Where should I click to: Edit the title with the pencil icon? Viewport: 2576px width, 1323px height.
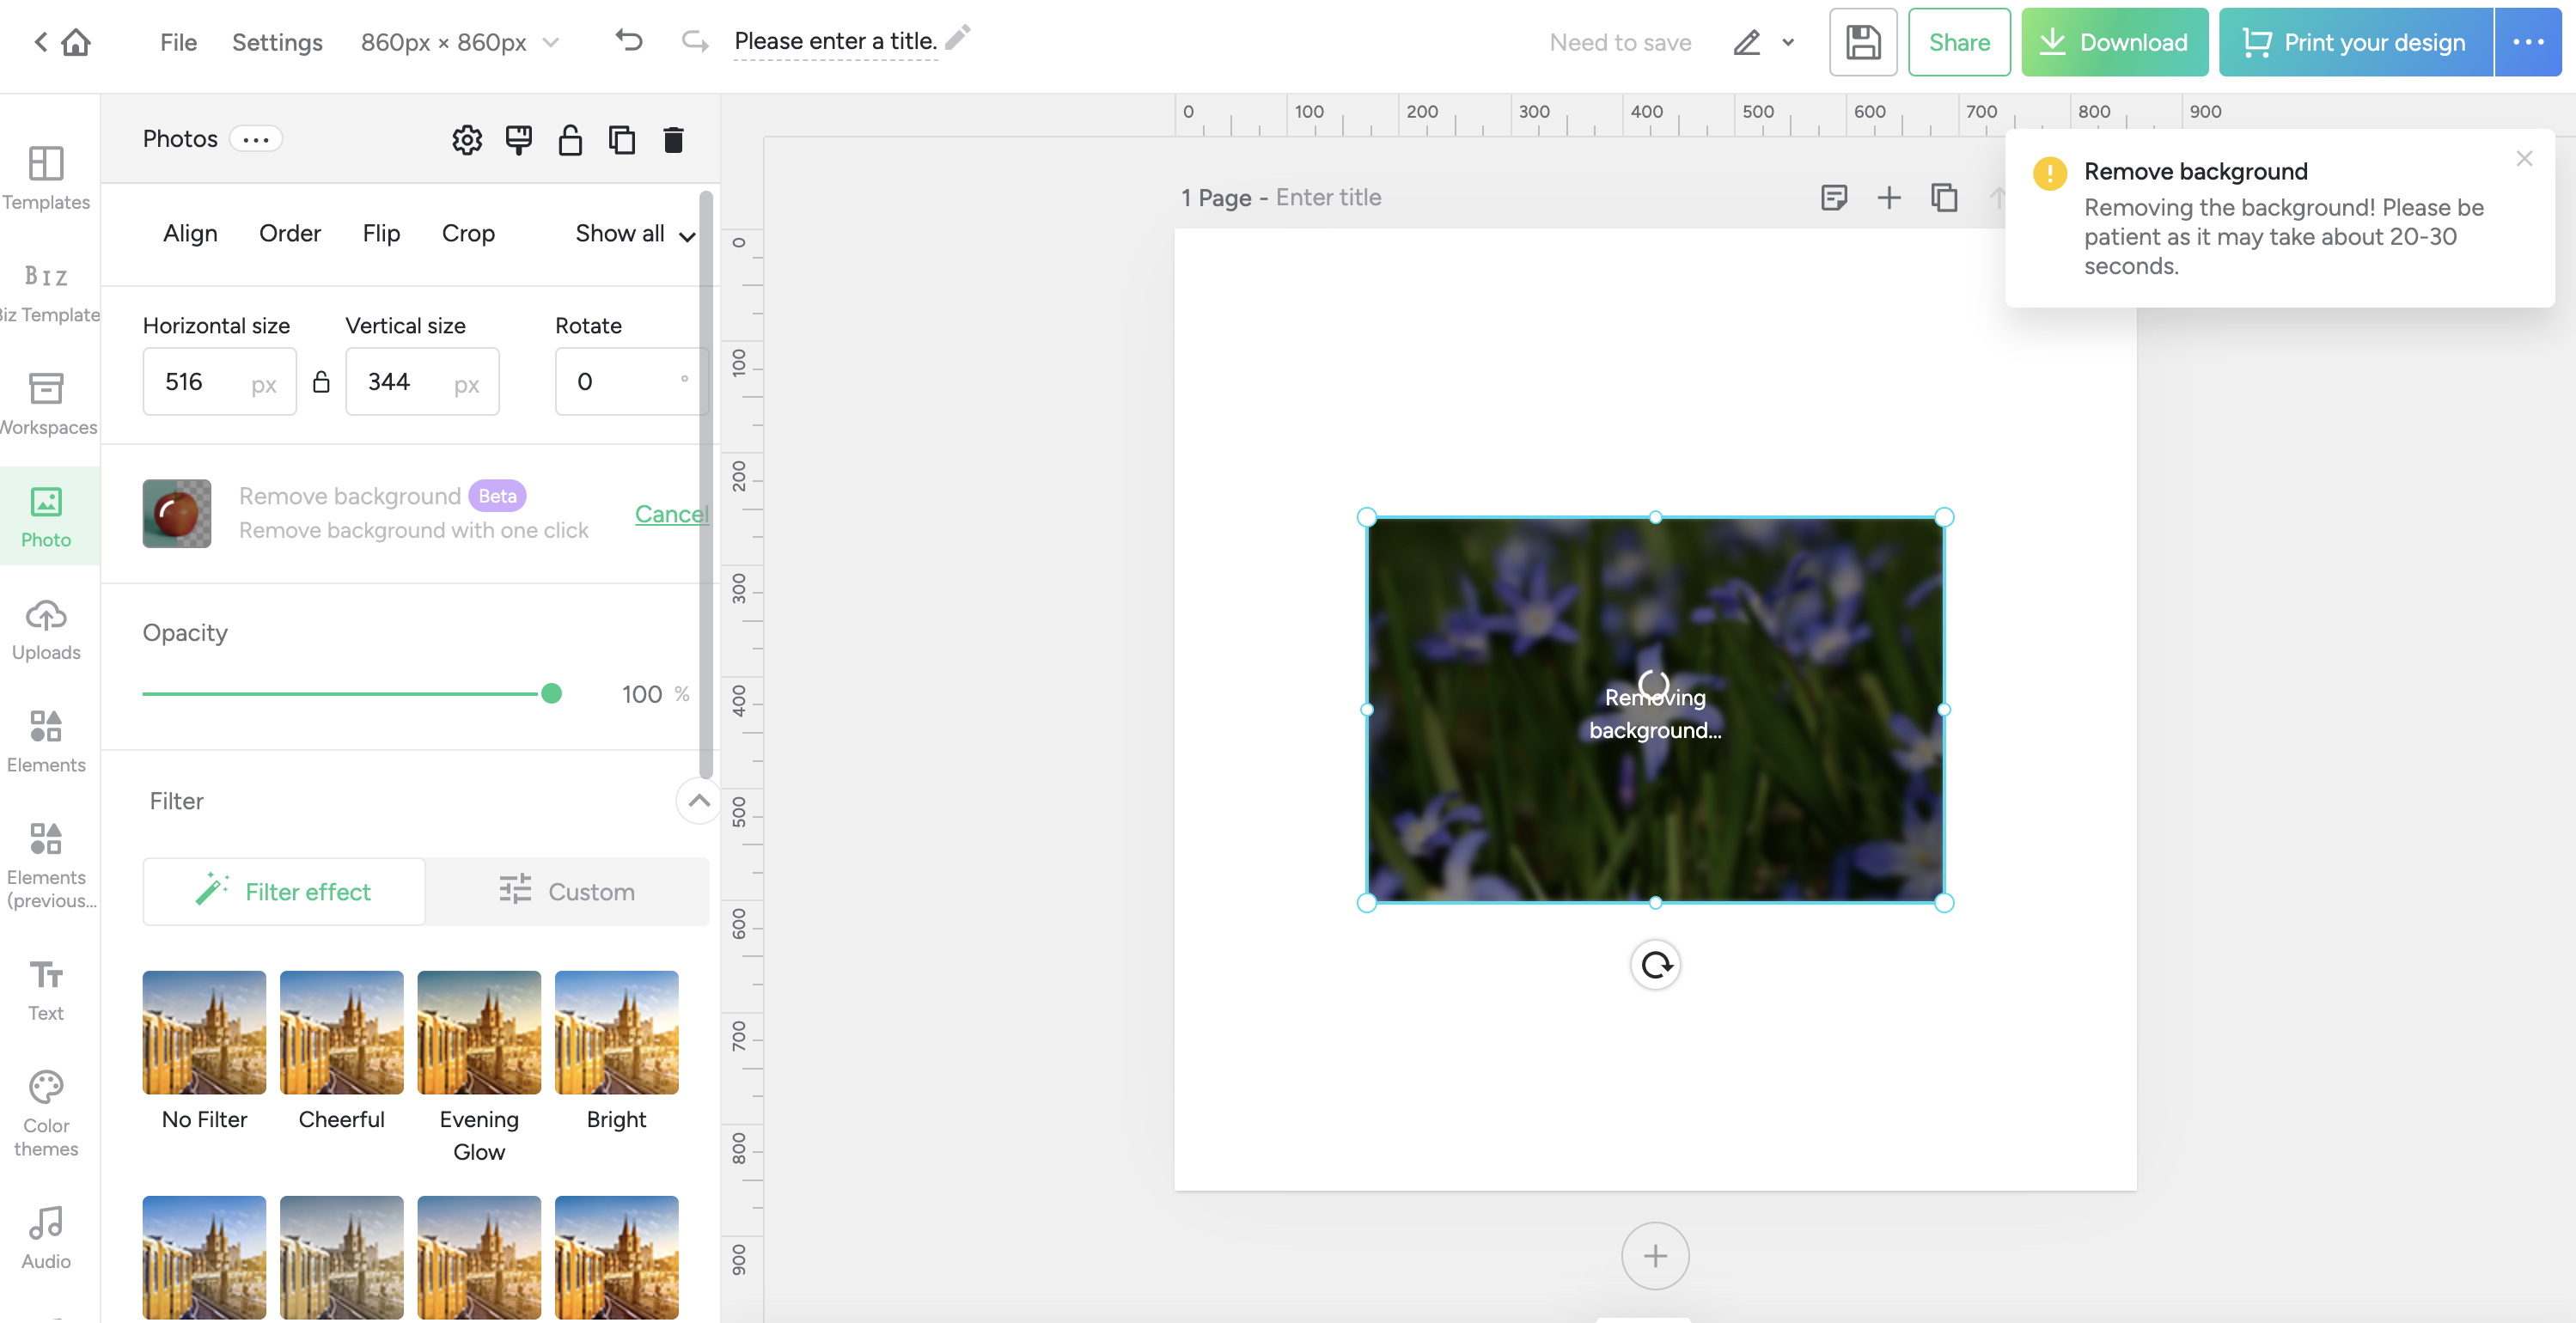pos(958,38)
